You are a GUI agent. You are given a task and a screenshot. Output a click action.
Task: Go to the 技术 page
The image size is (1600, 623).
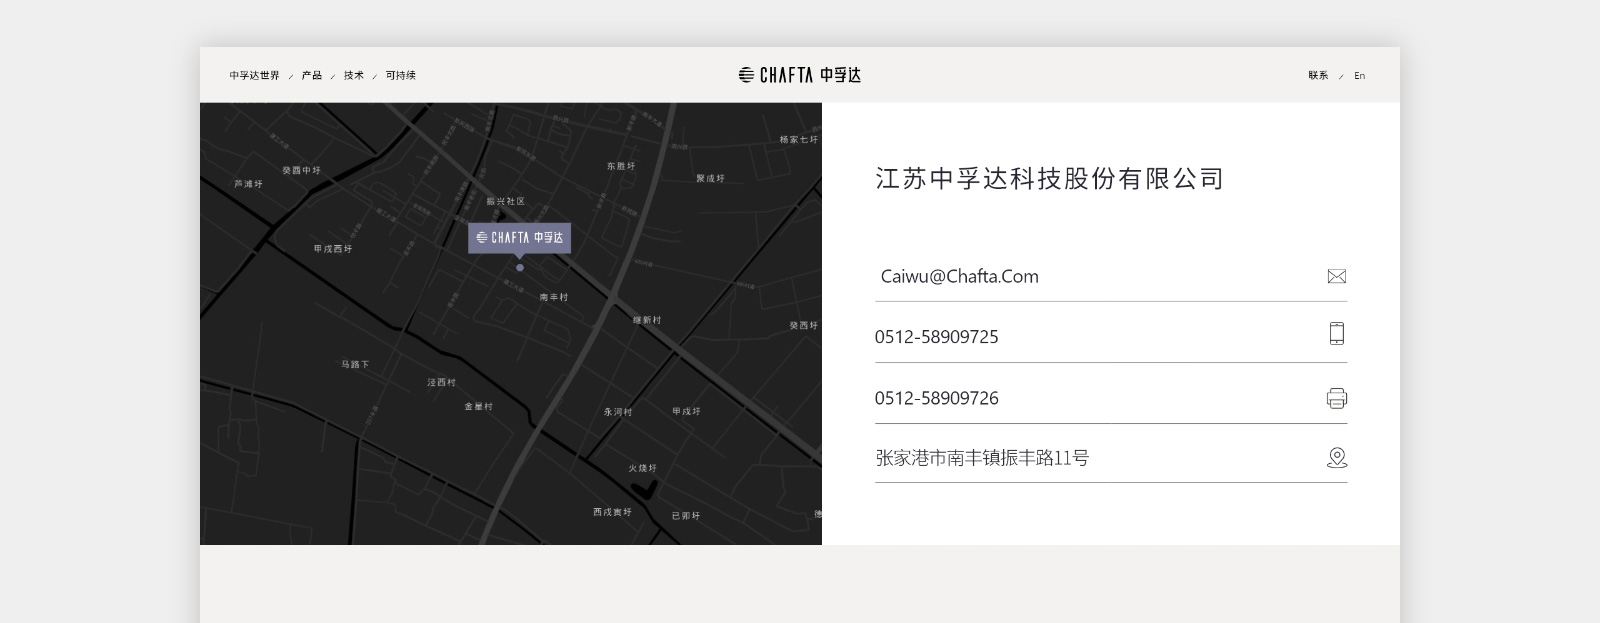pos(354,76)
